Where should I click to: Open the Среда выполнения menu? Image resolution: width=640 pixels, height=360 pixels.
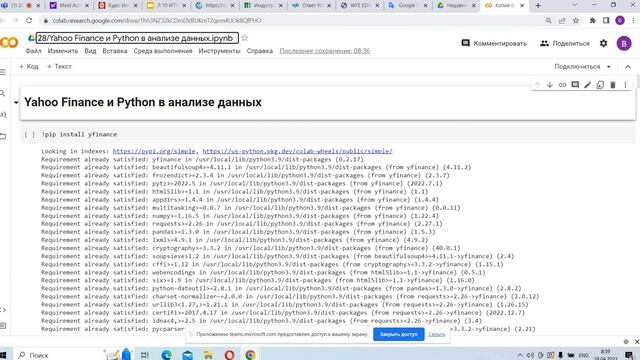163,51
